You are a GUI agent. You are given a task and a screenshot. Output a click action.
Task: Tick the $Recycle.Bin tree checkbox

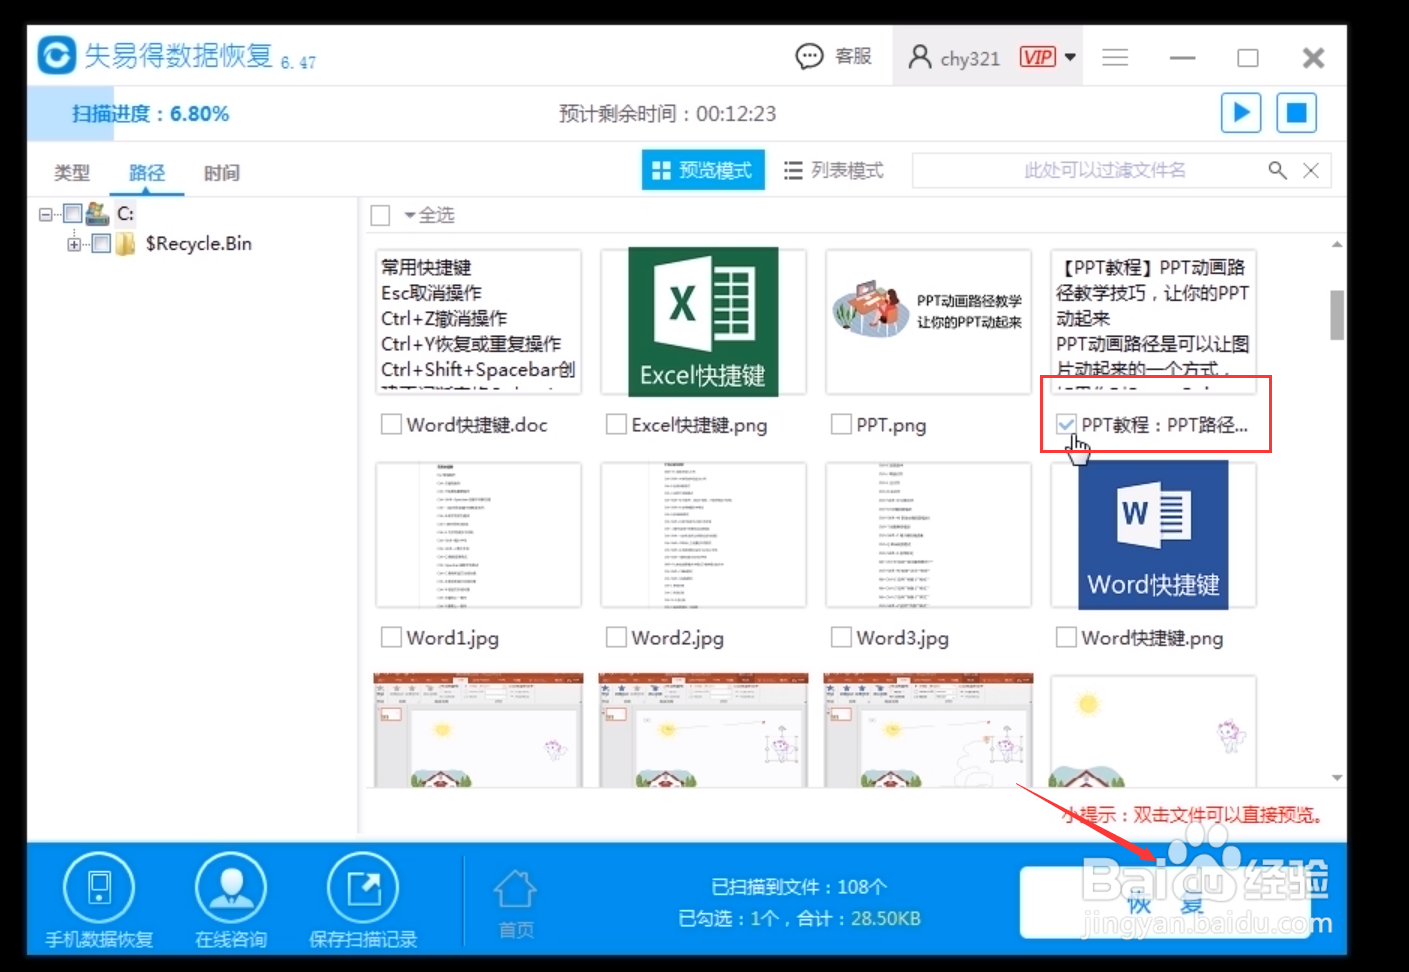tap(101, 243)
